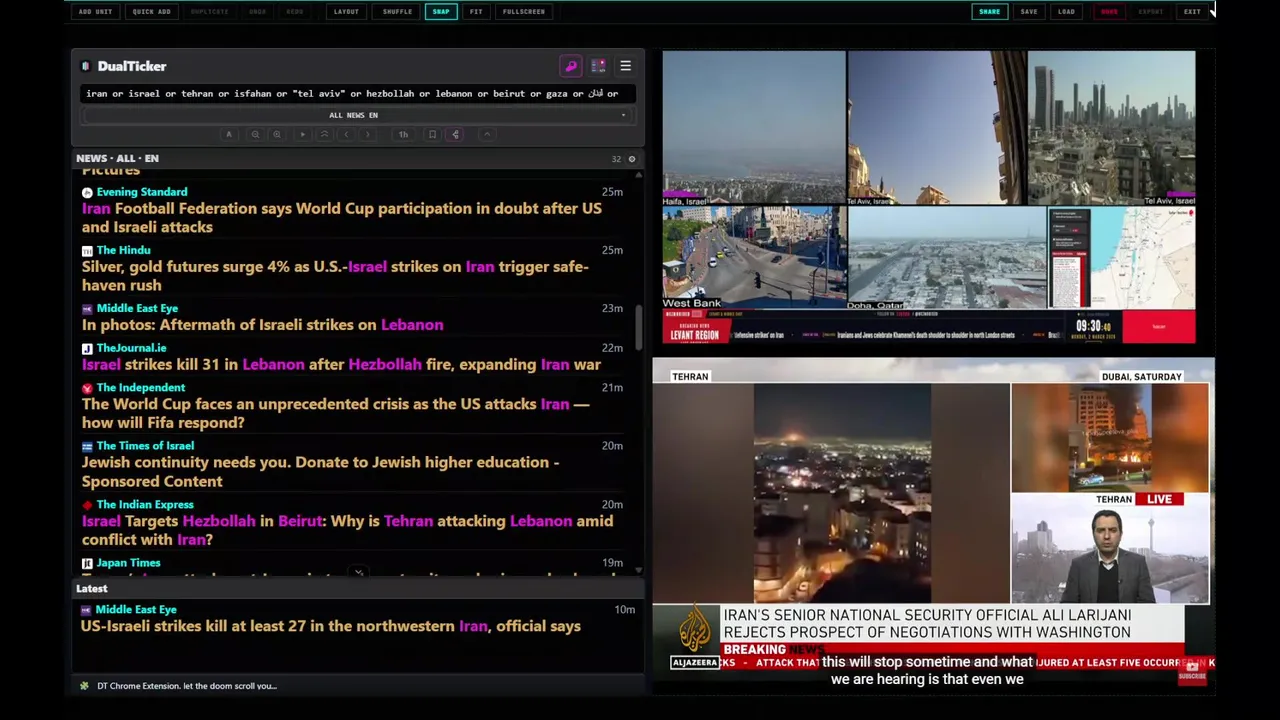This screenshot has height=720, width=1280.
Task: Click the West Bank camera feed
Action: point(754,258)
